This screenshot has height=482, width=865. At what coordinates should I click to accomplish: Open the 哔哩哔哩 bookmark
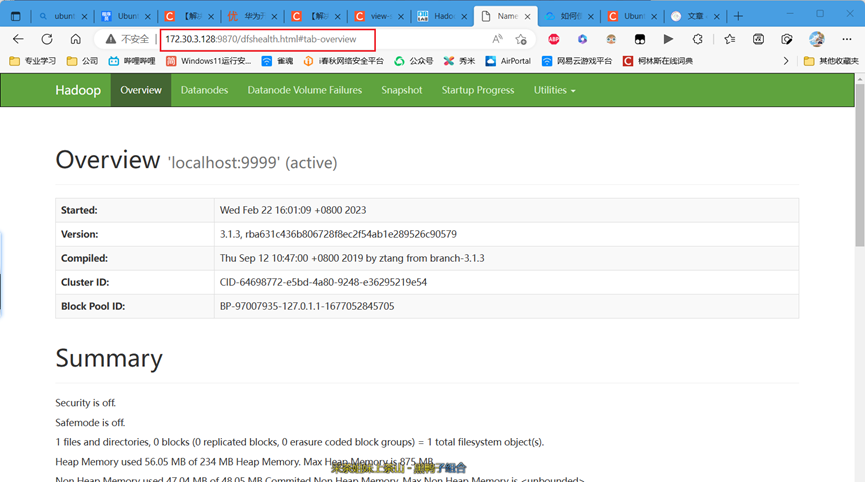(x=132, y=61)
